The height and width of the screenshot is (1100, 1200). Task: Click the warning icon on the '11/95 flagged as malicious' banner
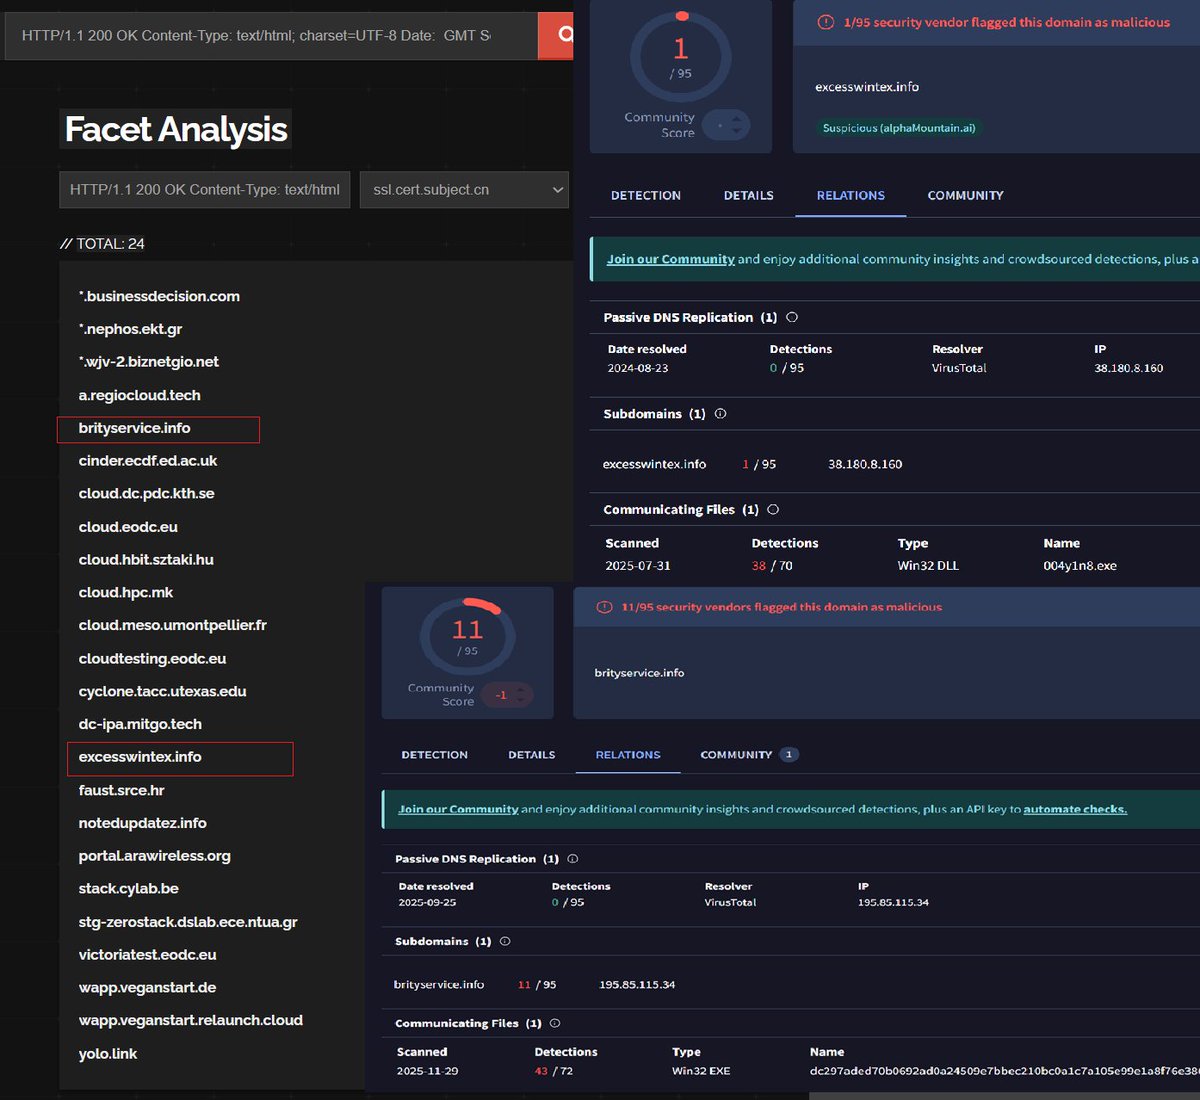pos(605,608)
